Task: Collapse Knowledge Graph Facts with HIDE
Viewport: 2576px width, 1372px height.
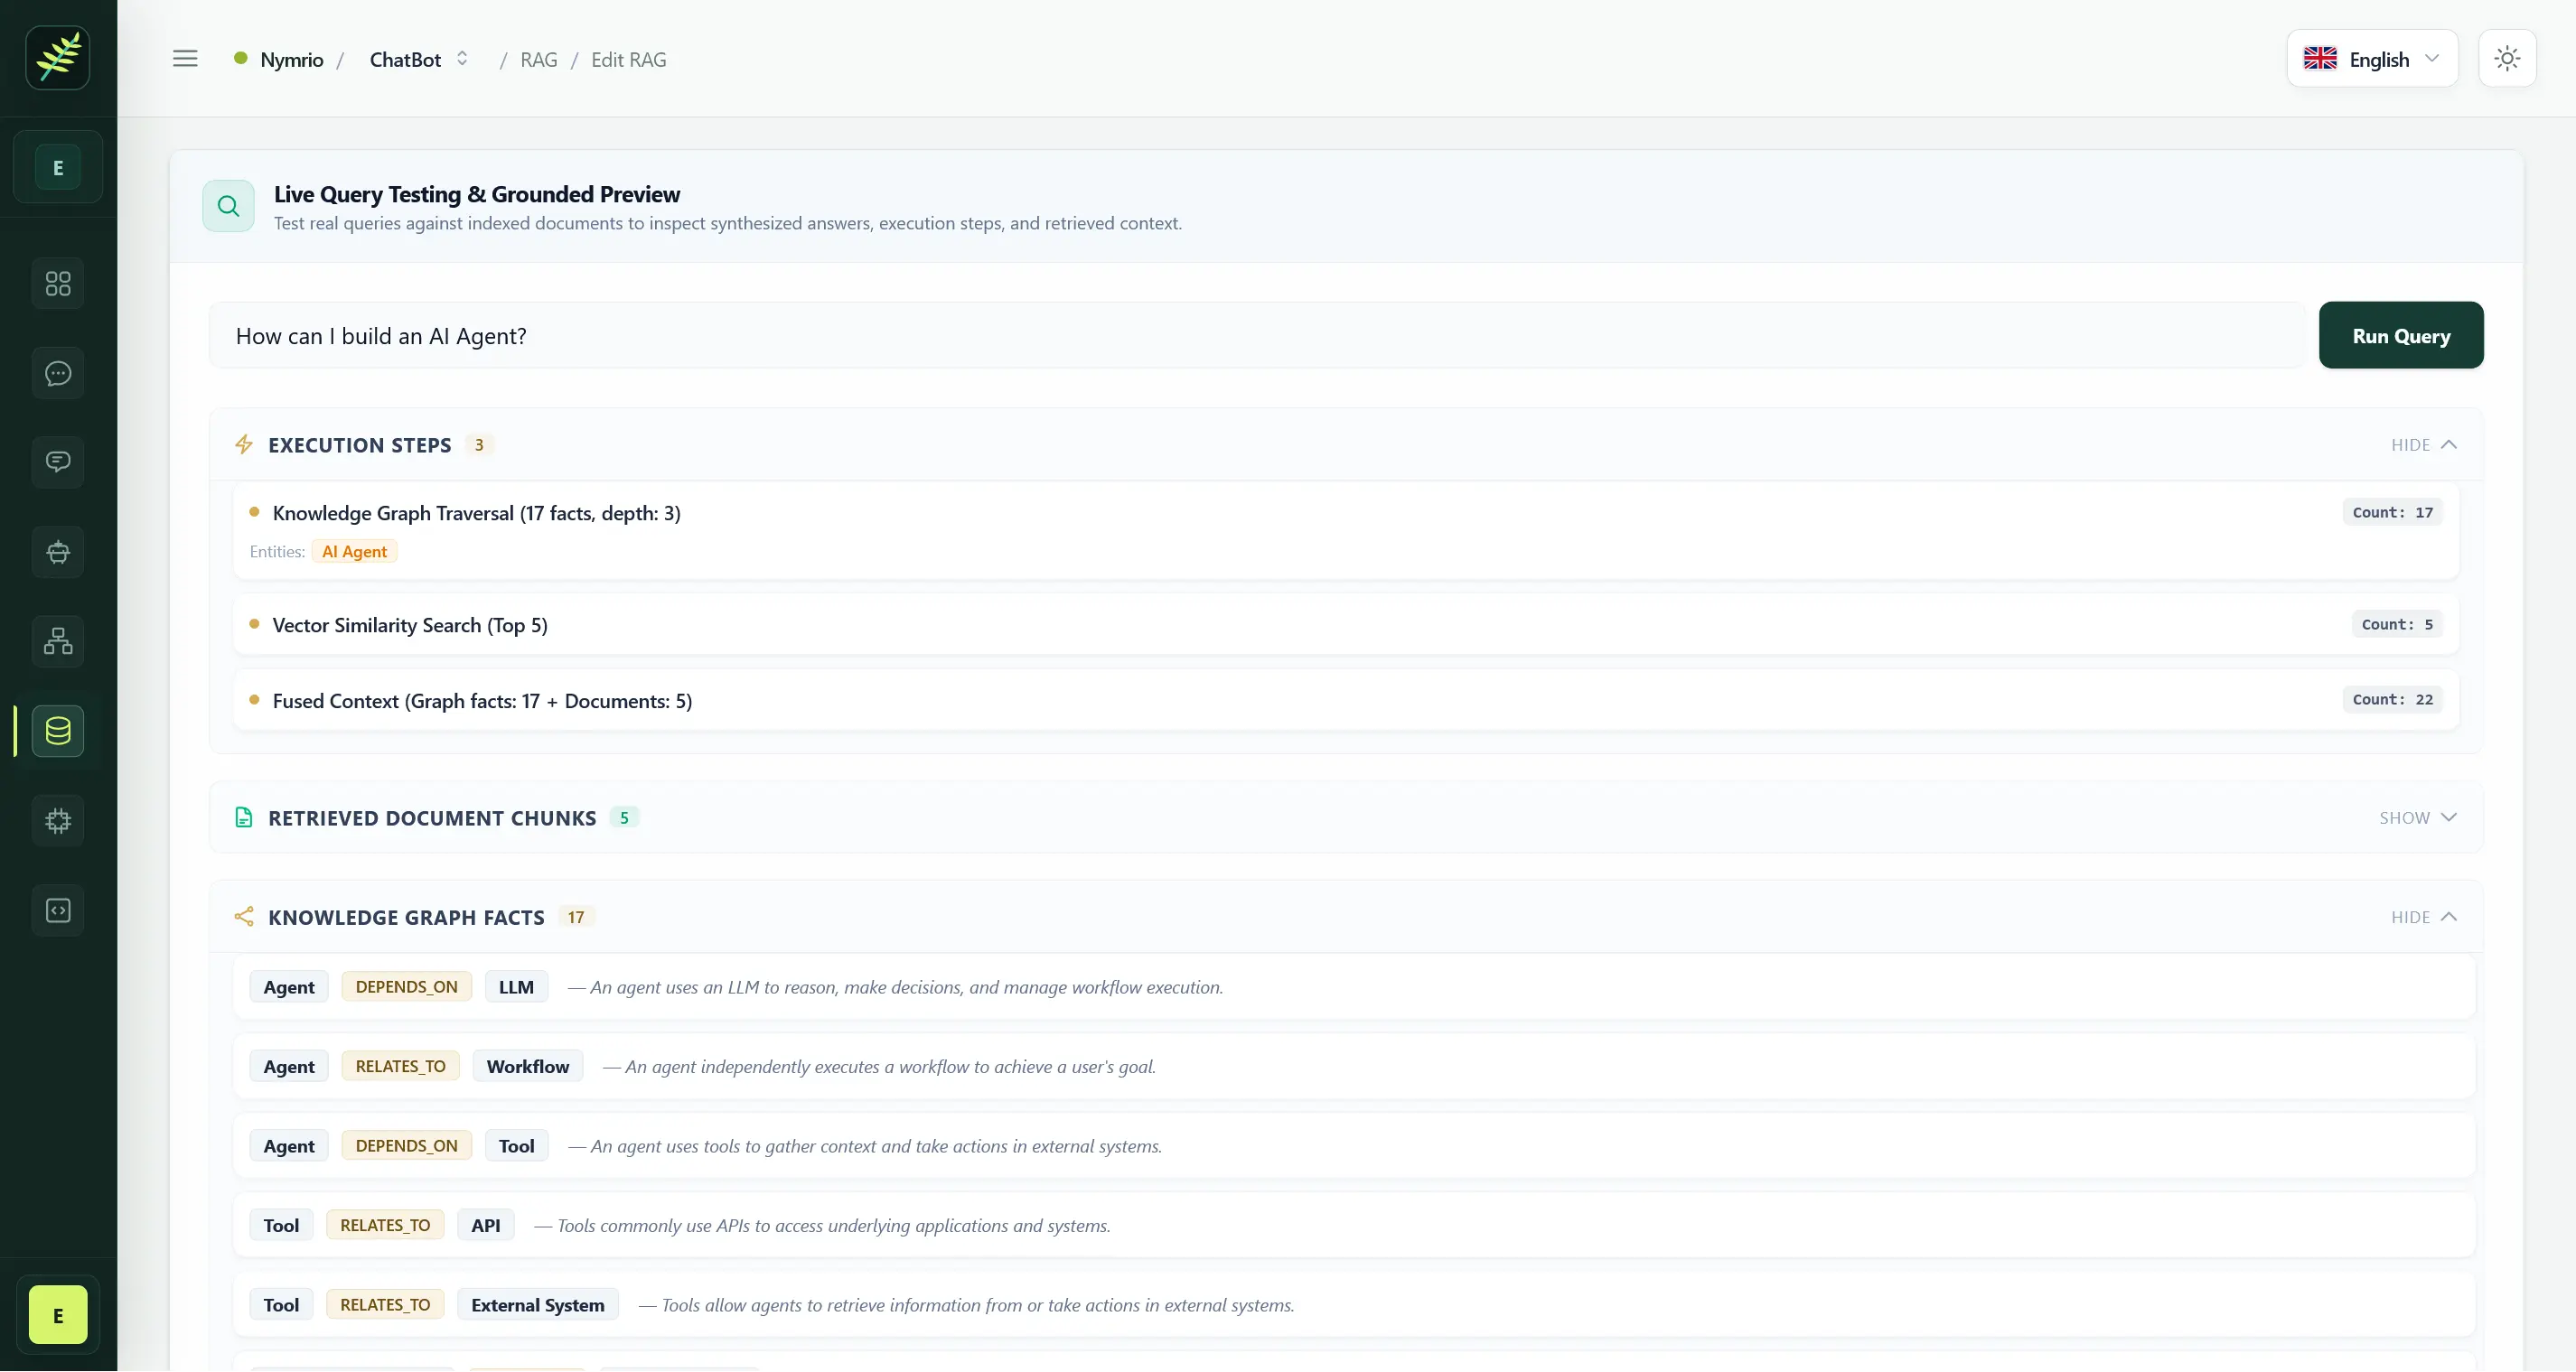Action: [2423, 917]
